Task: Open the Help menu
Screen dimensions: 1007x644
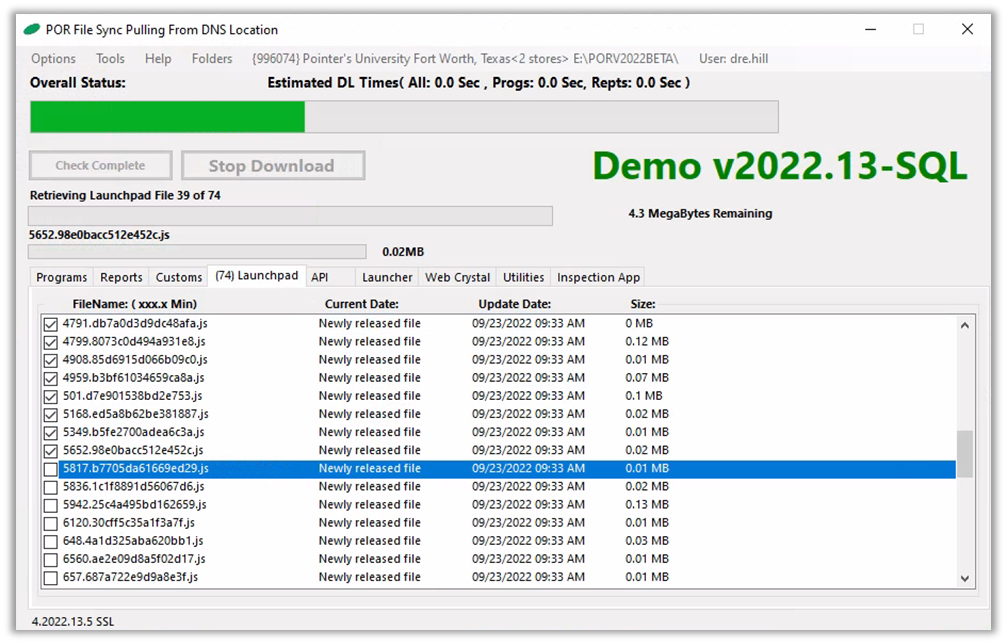Action: (158, 59)
